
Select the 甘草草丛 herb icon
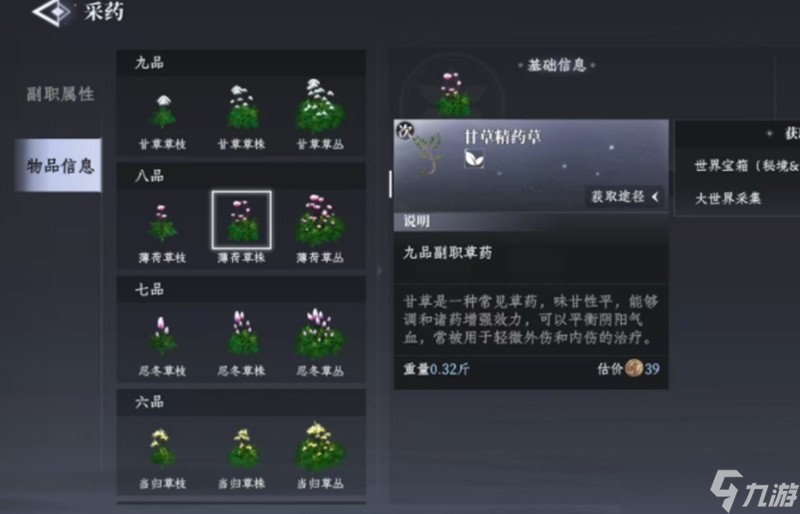pos(320,106)
